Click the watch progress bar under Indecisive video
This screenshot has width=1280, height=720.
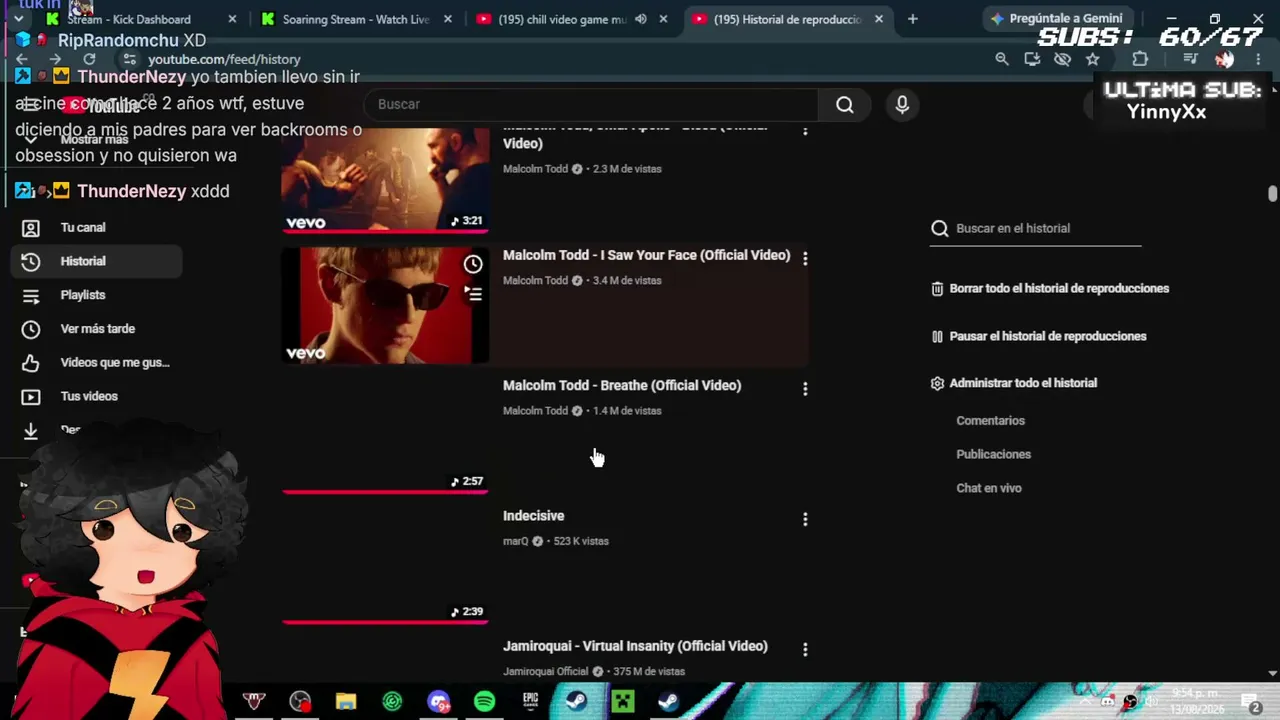coord(385,621)
